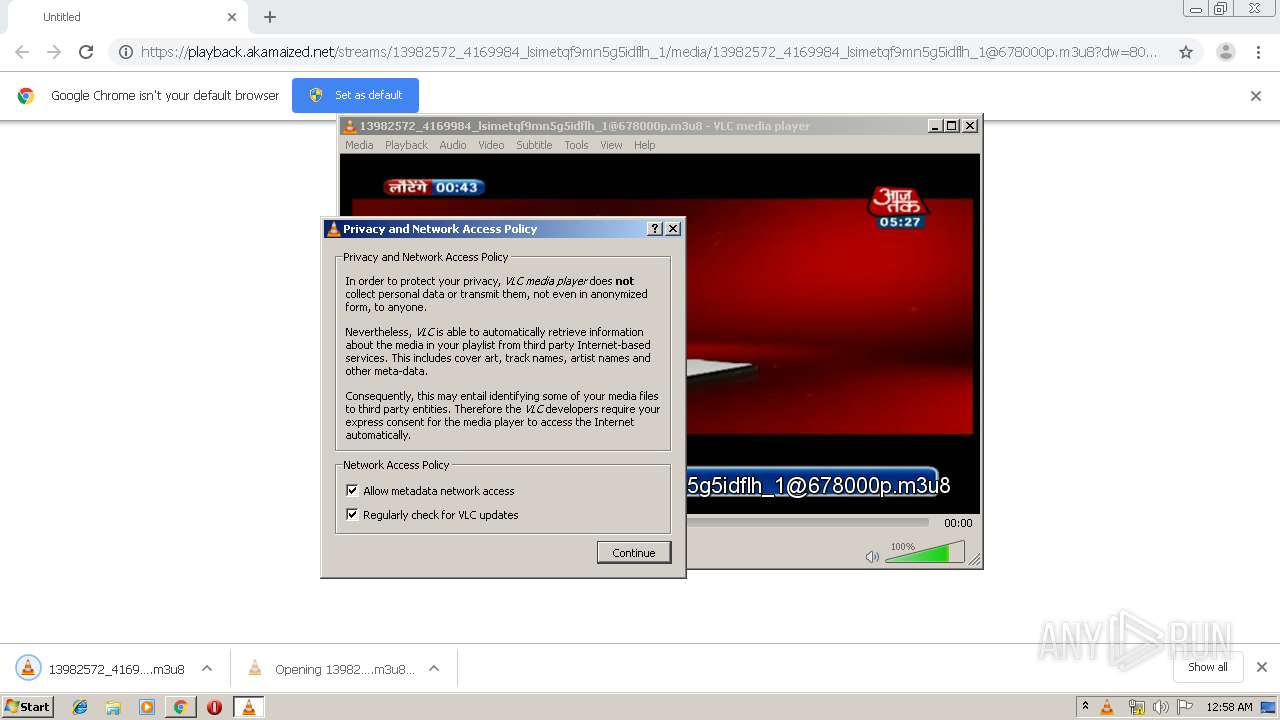Viewport: 1280px width, 720px height.
Task: Mute audio with VLC speaker icon
Action: click(x=872, y=556)
